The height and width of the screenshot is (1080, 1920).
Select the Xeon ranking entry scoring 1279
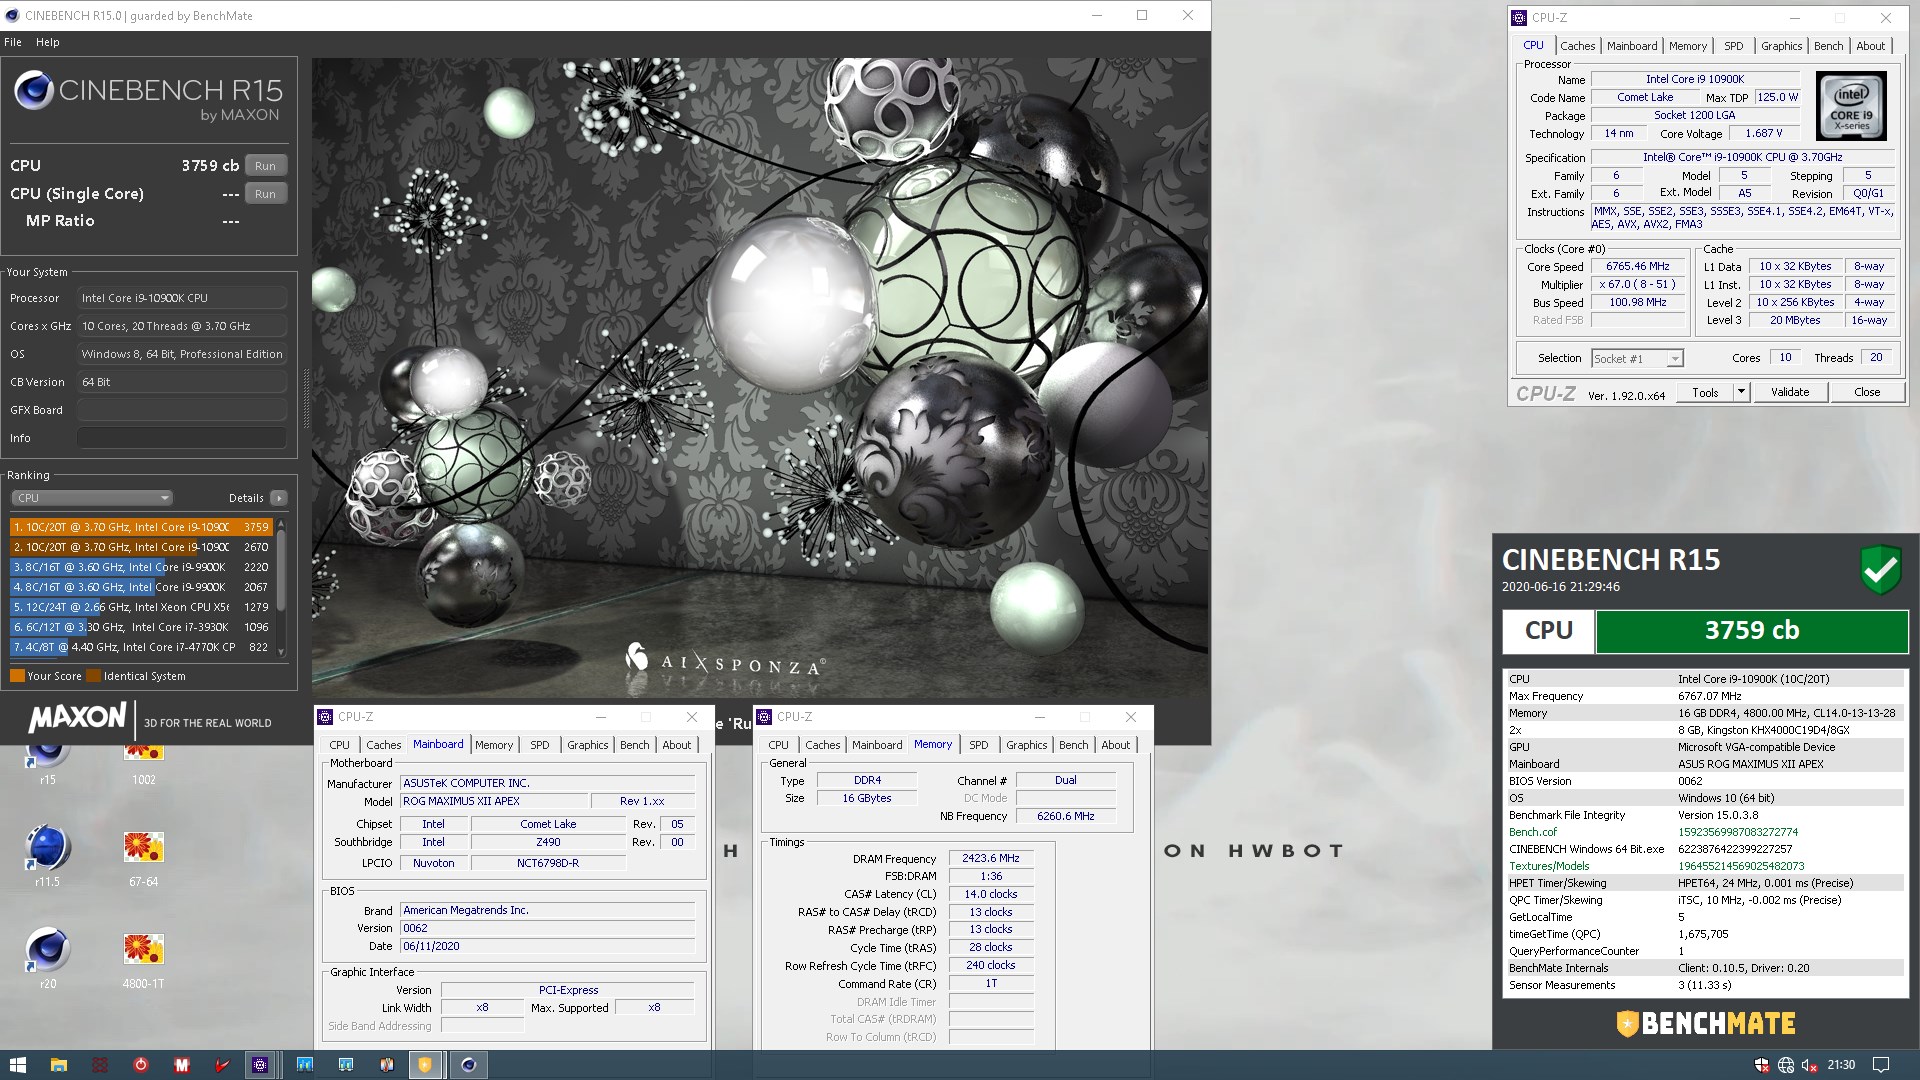pos(141,607)
